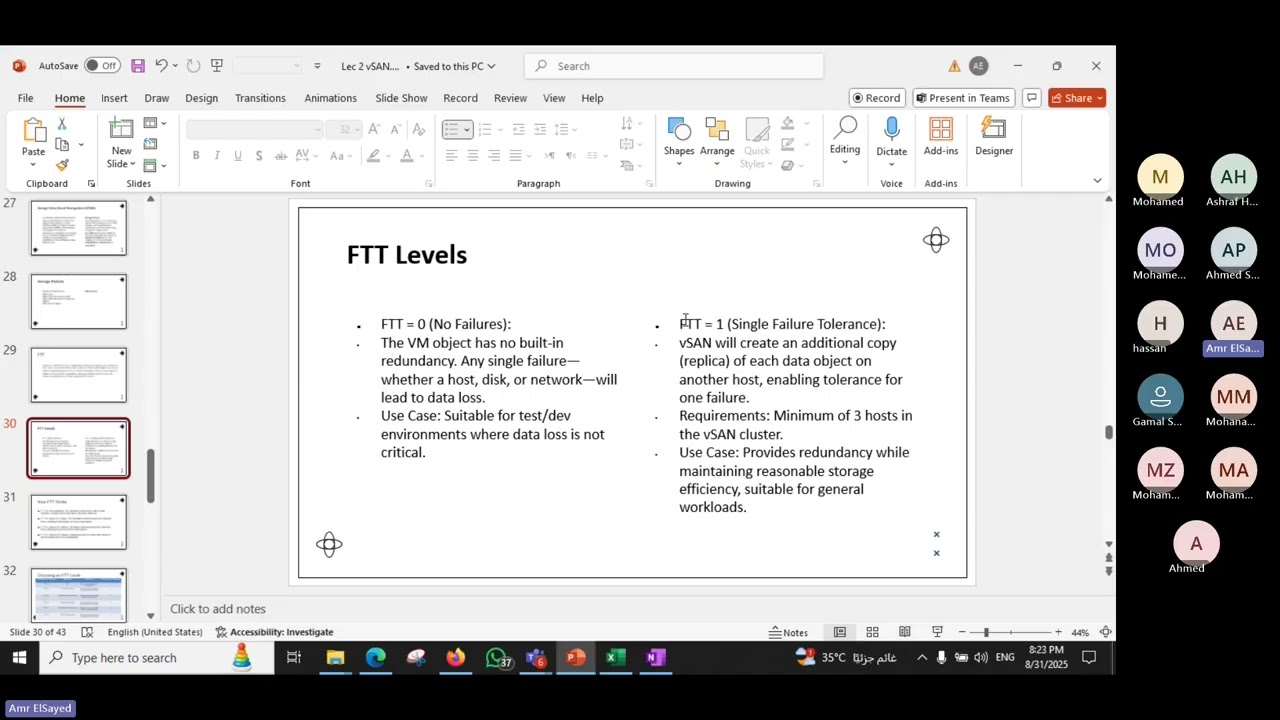
Task: Click the Record button at top right
Action: click(877, 98)
